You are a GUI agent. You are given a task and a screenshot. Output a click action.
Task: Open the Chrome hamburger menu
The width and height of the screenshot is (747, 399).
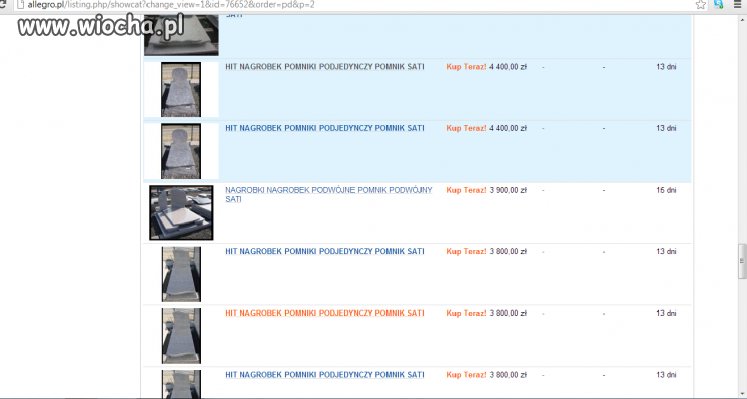point(738,4)
